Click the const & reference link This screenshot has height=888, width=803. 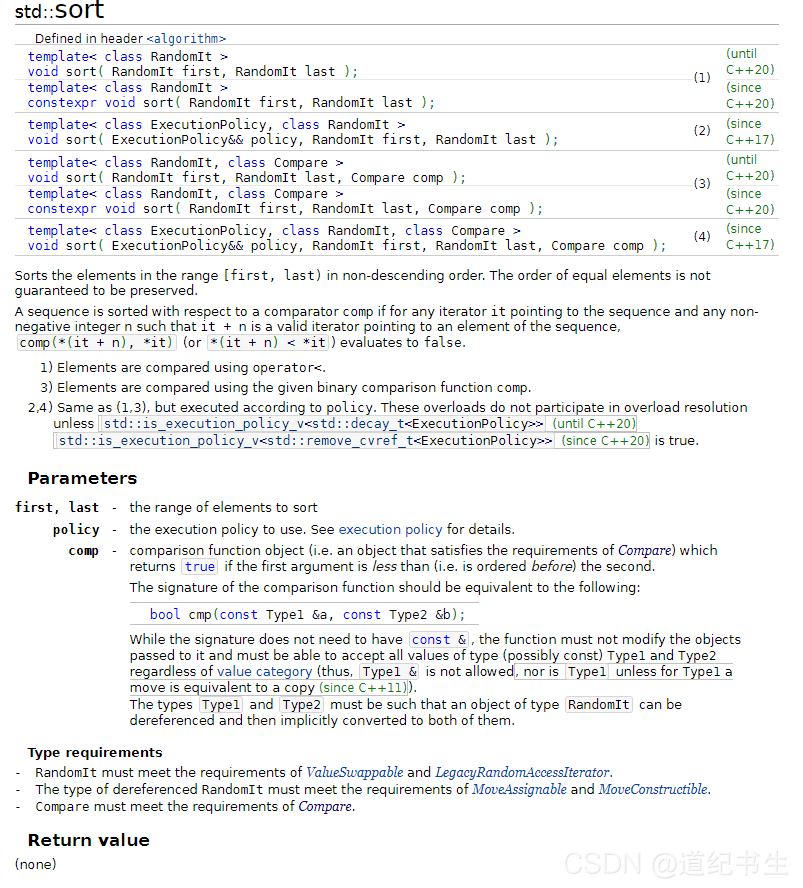(437, 639)
